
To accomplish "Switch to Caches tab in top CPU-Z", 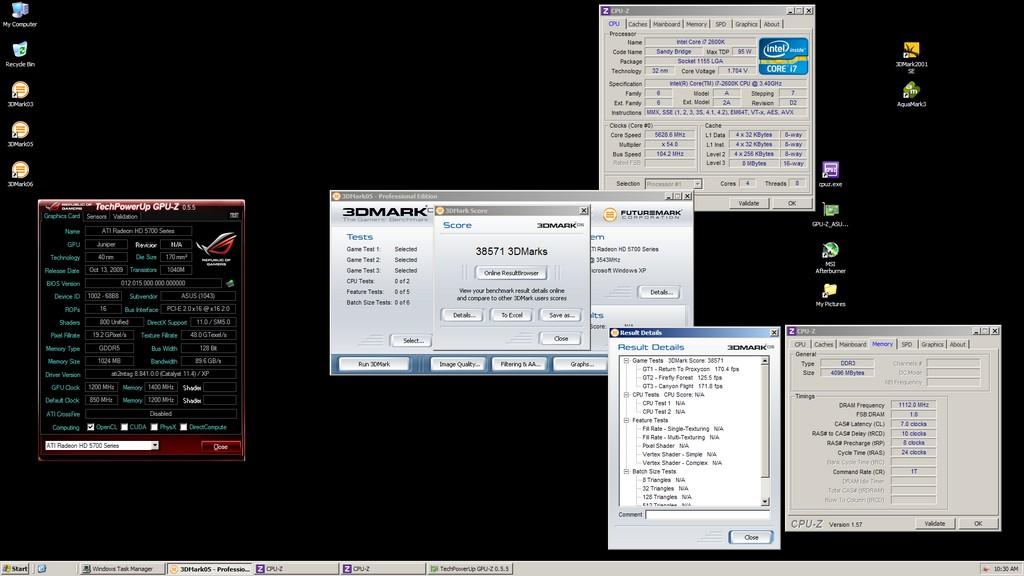I will (637, 24).
